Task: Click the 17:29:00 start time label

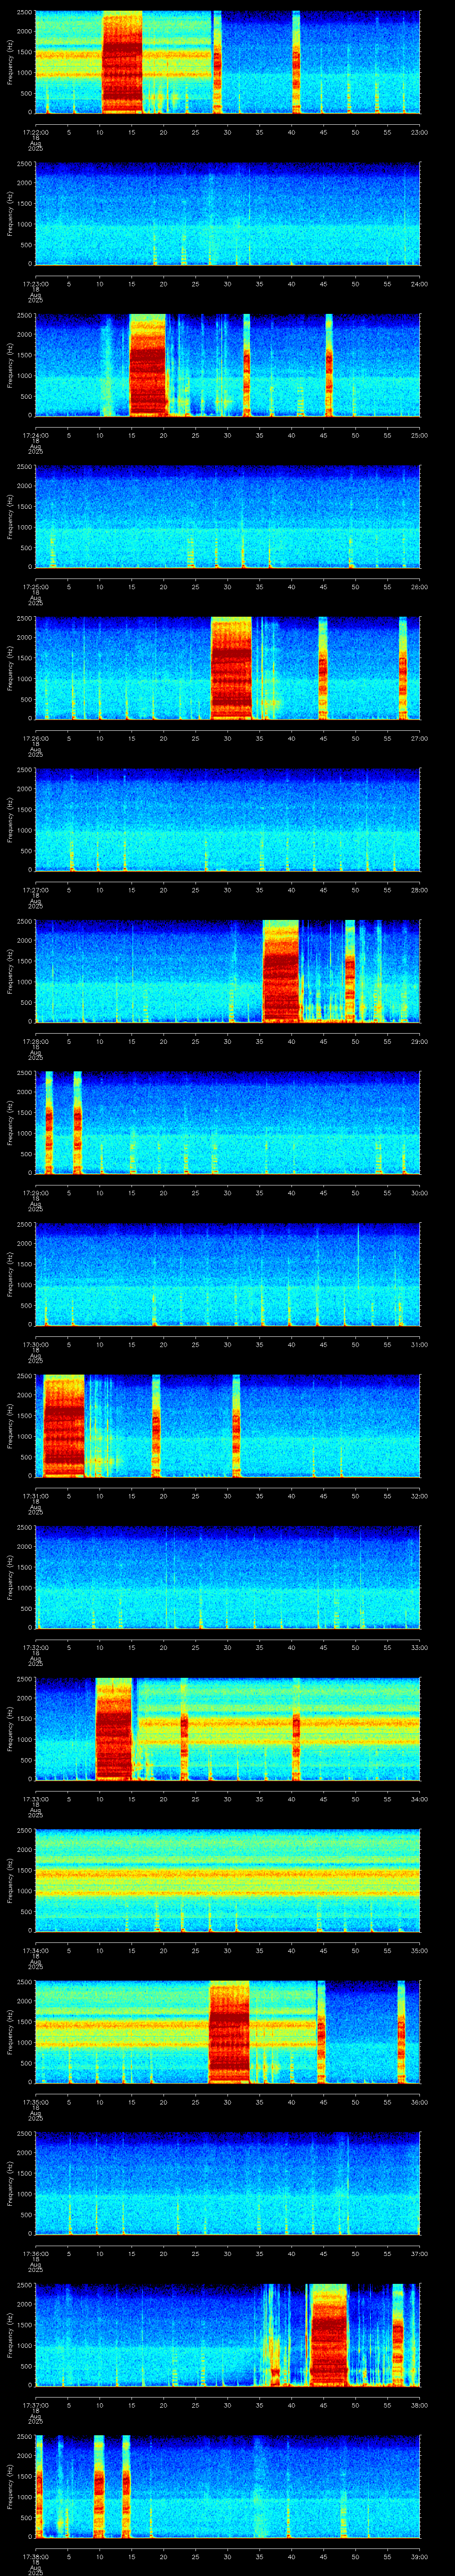Action: pos(35,1193)
